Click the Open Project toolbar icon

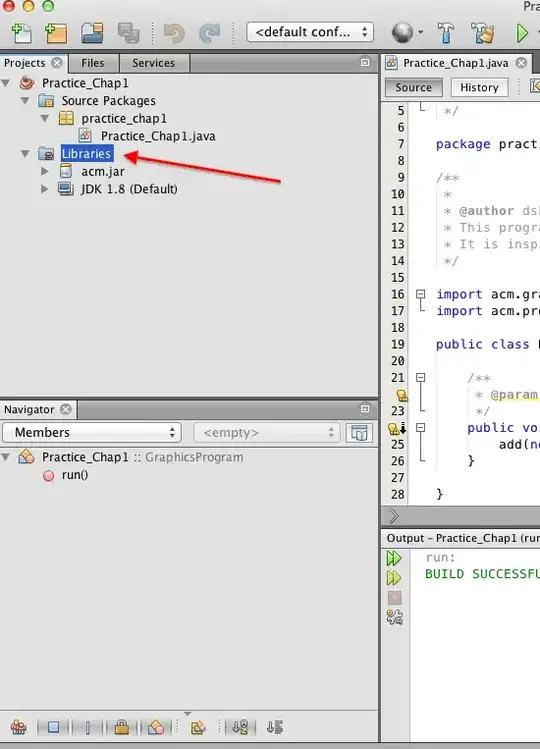point(92,33)
